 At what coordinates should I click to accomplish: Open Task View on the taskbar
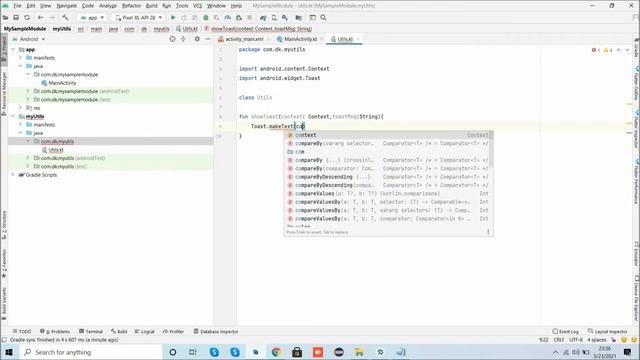click(x=193, y=352)
